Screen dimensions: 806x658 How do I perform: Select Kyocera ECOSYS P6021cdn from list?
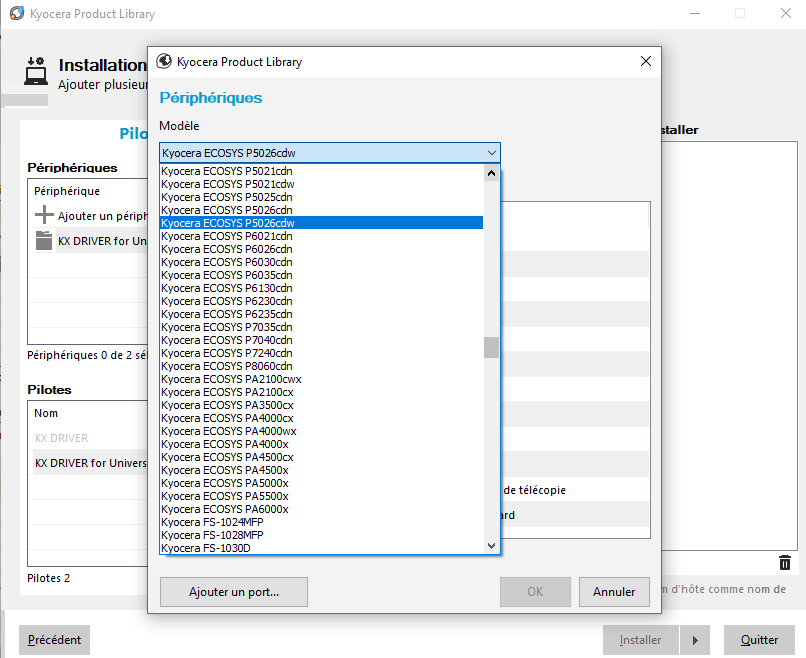pos(227,236)
